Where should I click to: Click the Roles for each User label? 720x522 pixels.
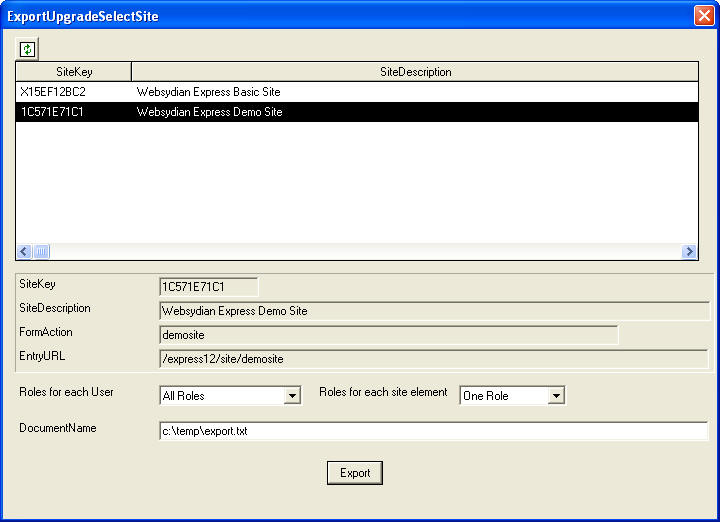(x=66, y=392)
